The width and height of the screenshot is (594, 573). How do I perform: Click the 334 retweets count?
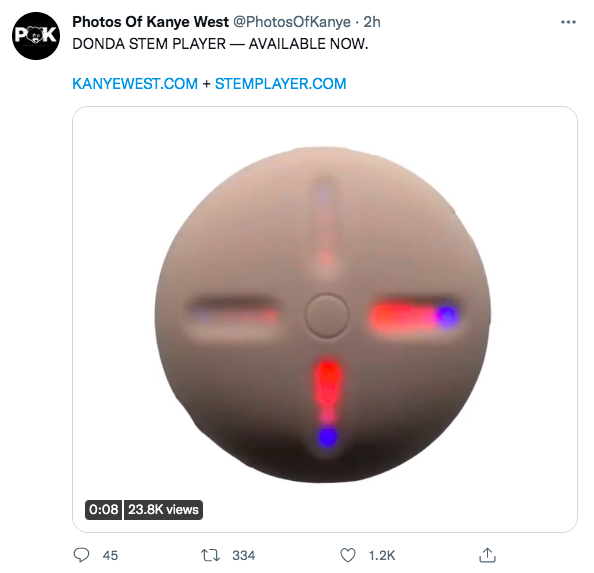244,556
